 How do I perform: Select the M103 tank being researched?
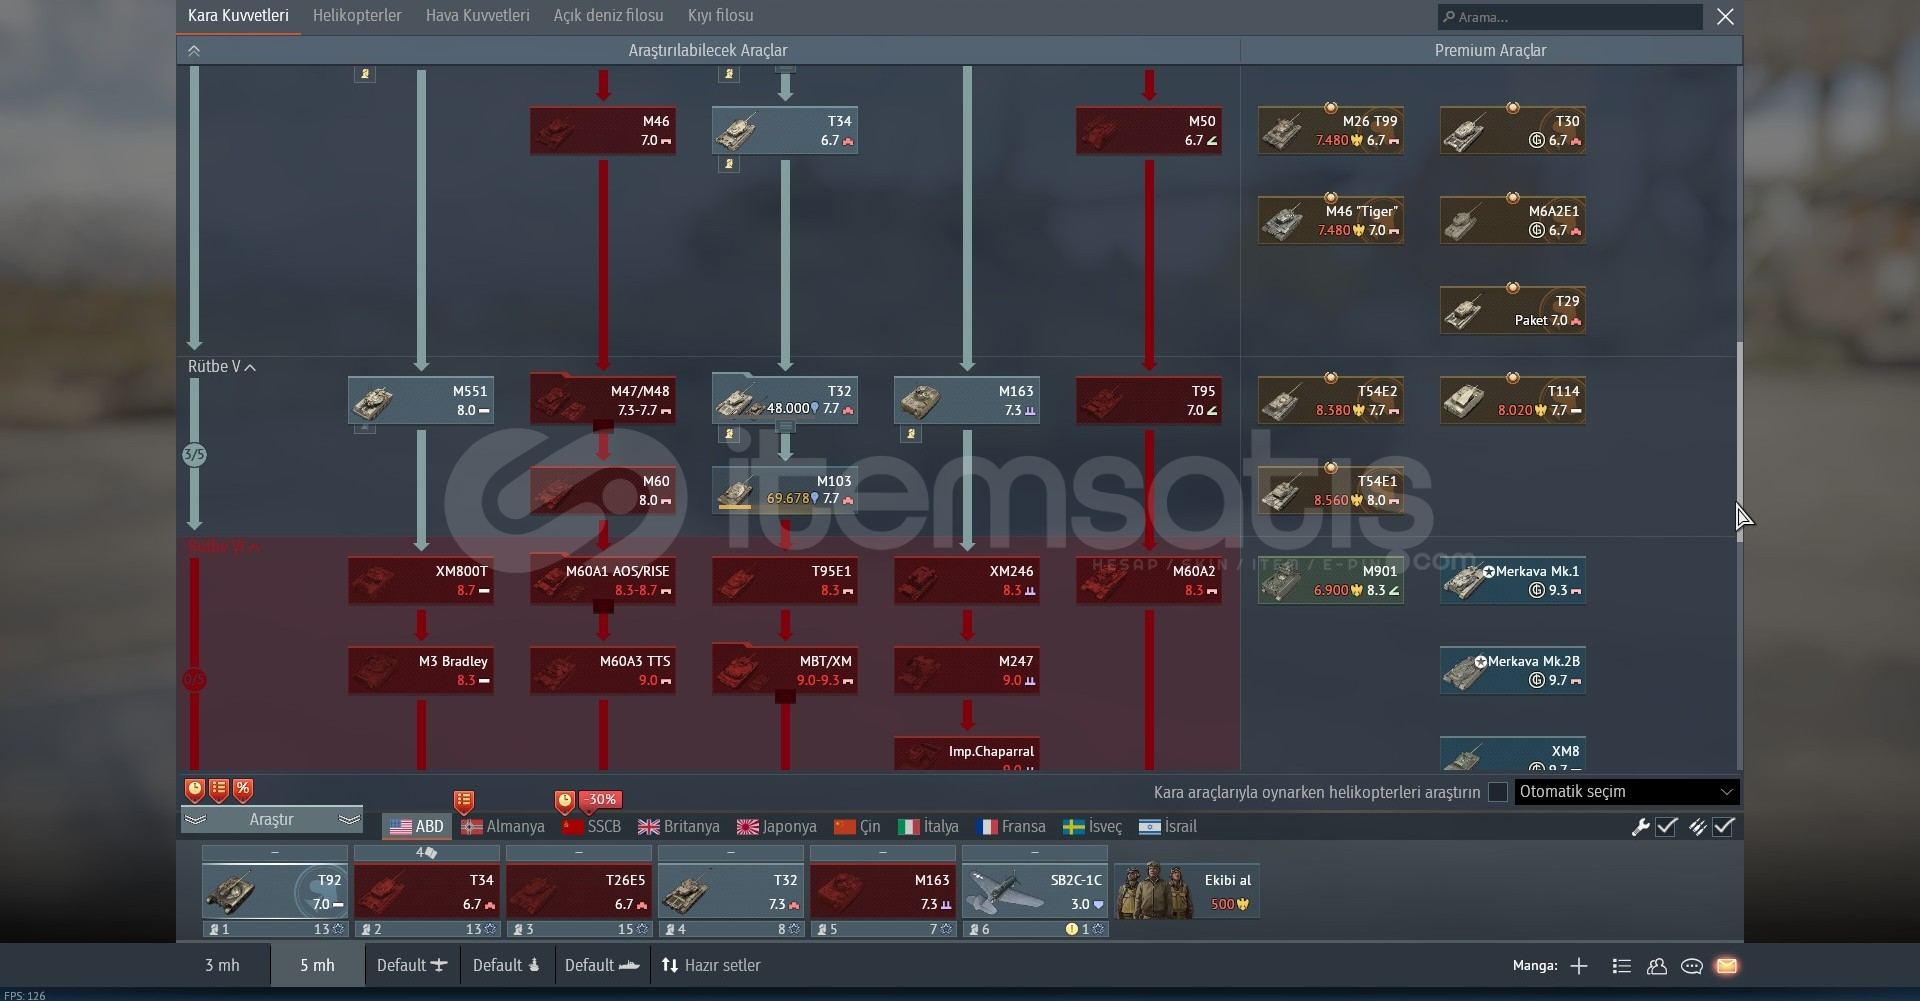pyautogui.click(x=785, y=490)
